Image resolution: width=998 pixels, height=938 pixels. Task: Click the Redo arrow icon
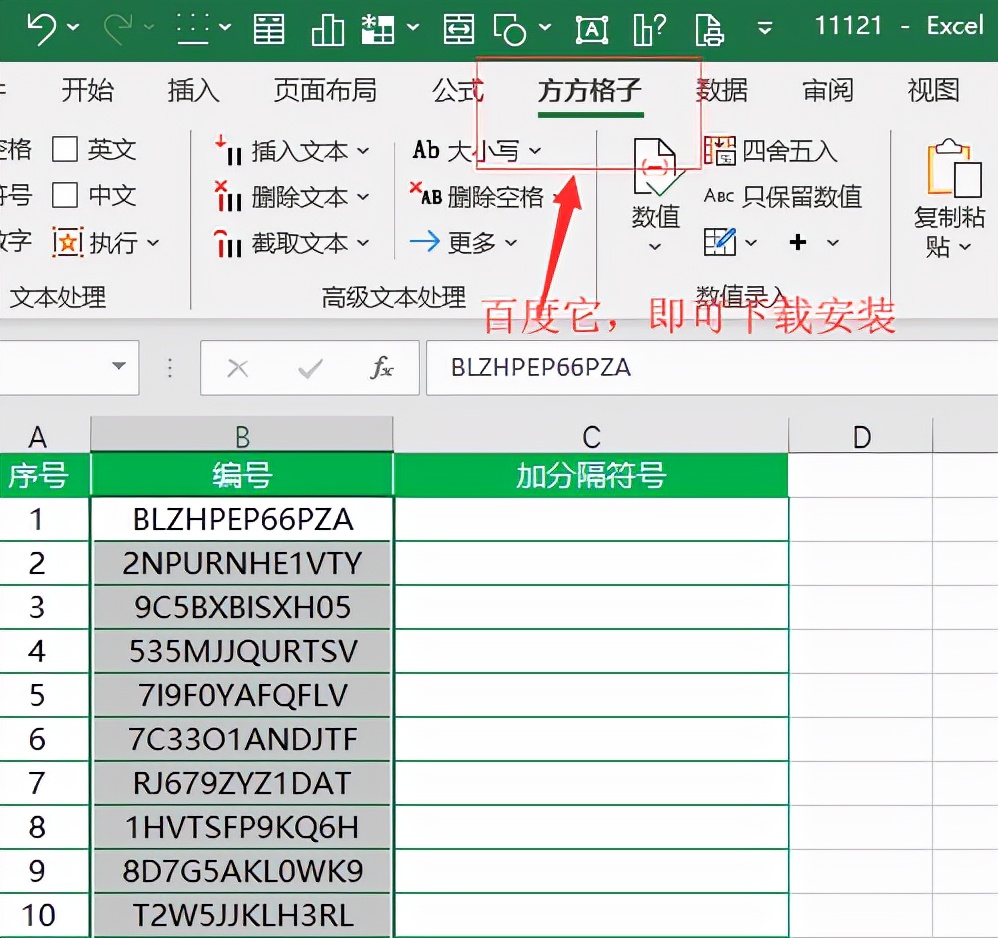(x=118, y=29)
